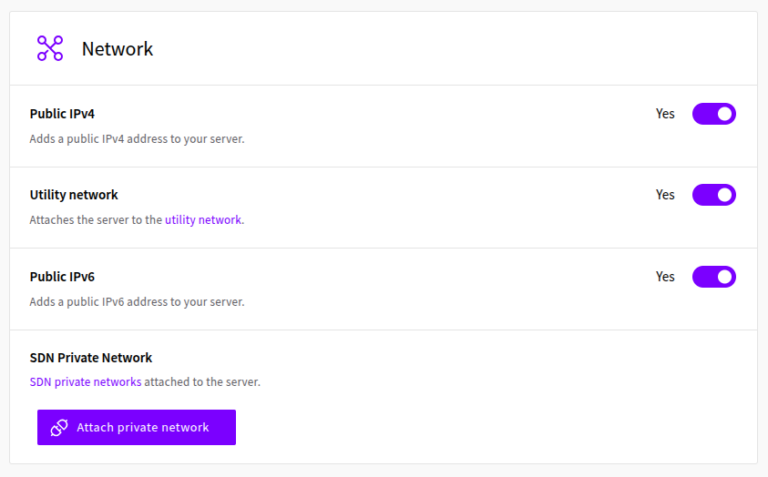The image size is (768, 477).
Task: Click the 'Attaches the server to the' text
Action: (x=95, y=220)
